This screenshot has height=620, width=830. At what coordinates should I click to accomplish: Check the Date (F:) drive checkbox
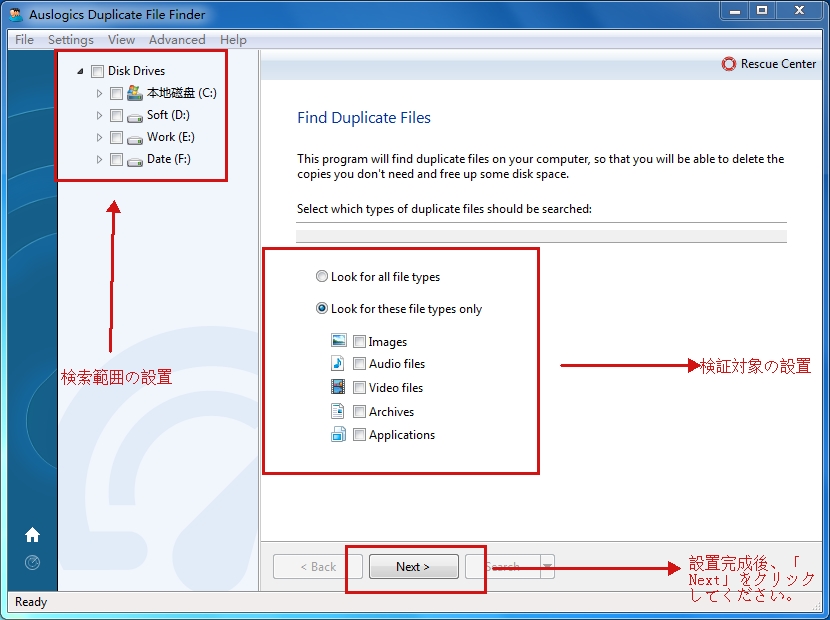pyautogui.click(x=116, y=159)
